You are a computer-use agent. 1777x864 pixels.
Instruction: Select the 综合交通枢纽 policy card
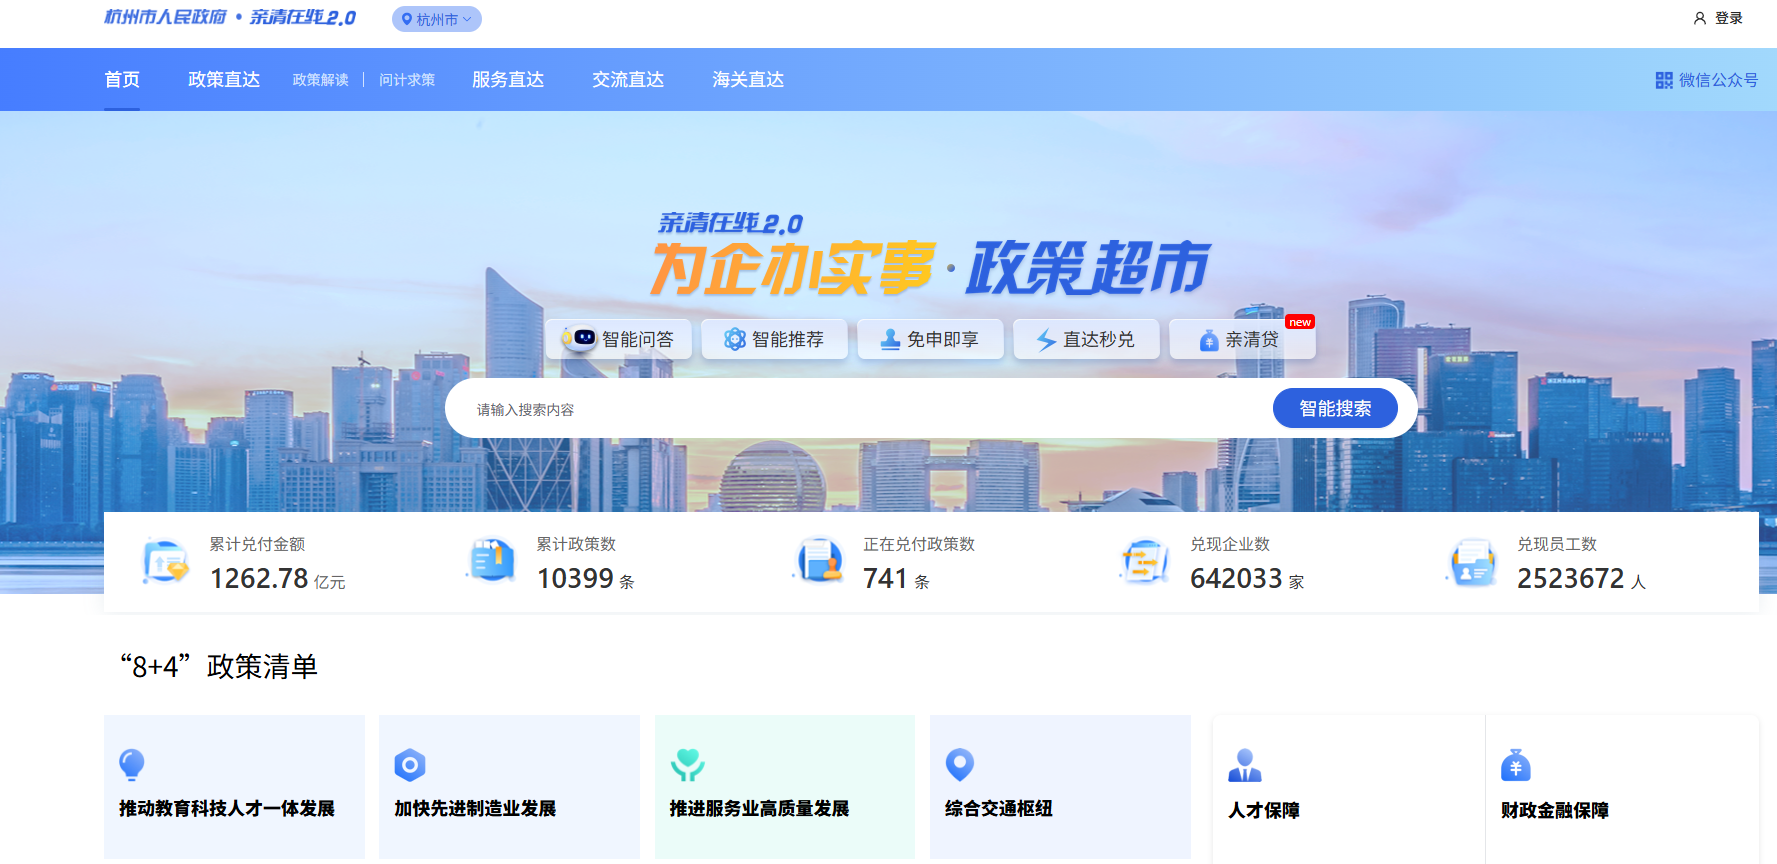click(x=1059, y=787)
